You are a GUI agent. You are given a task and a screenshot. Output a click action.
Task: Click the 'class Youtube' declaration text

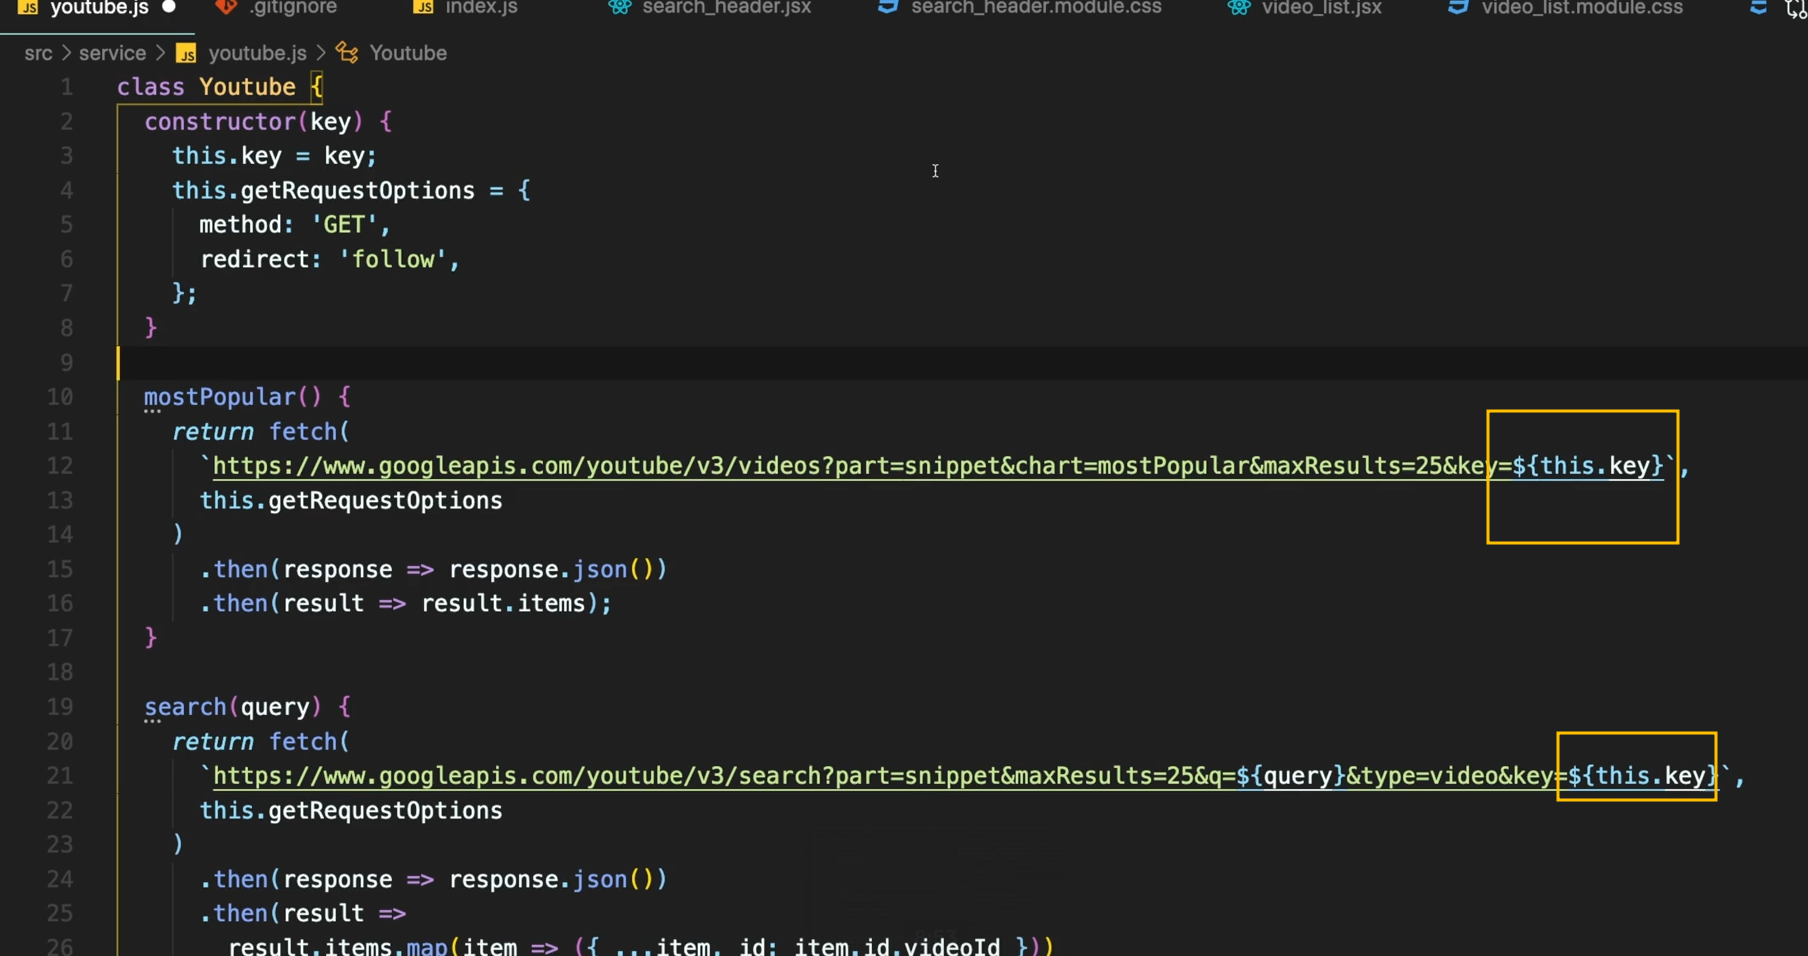tap(207, 87)
